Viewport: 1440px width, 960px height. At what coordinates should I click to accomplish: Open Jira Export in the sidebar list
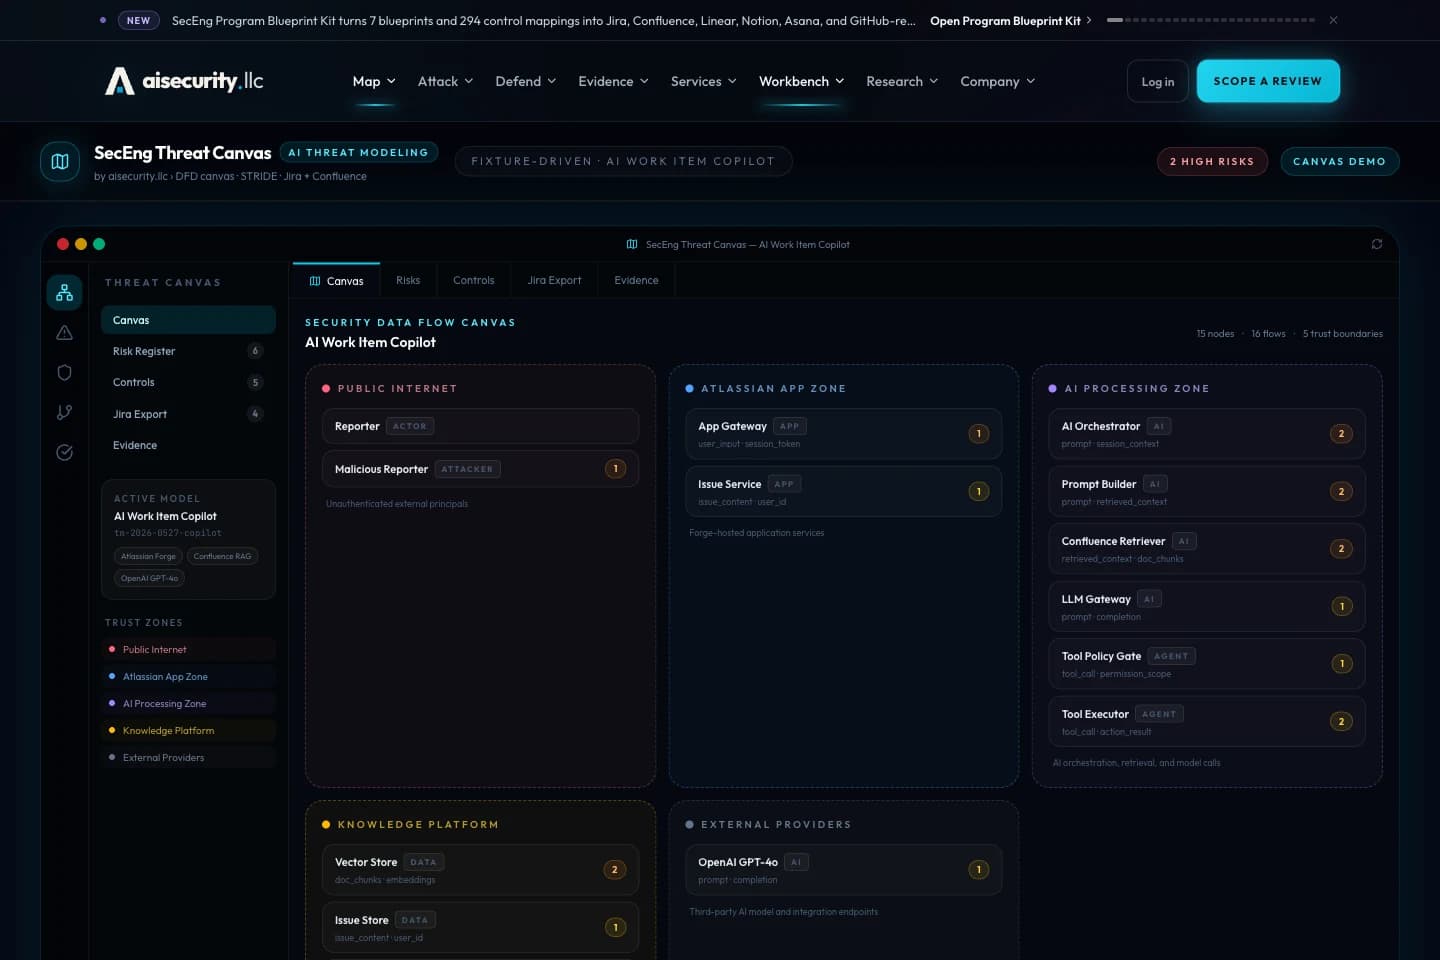click(x=188, y=414)
